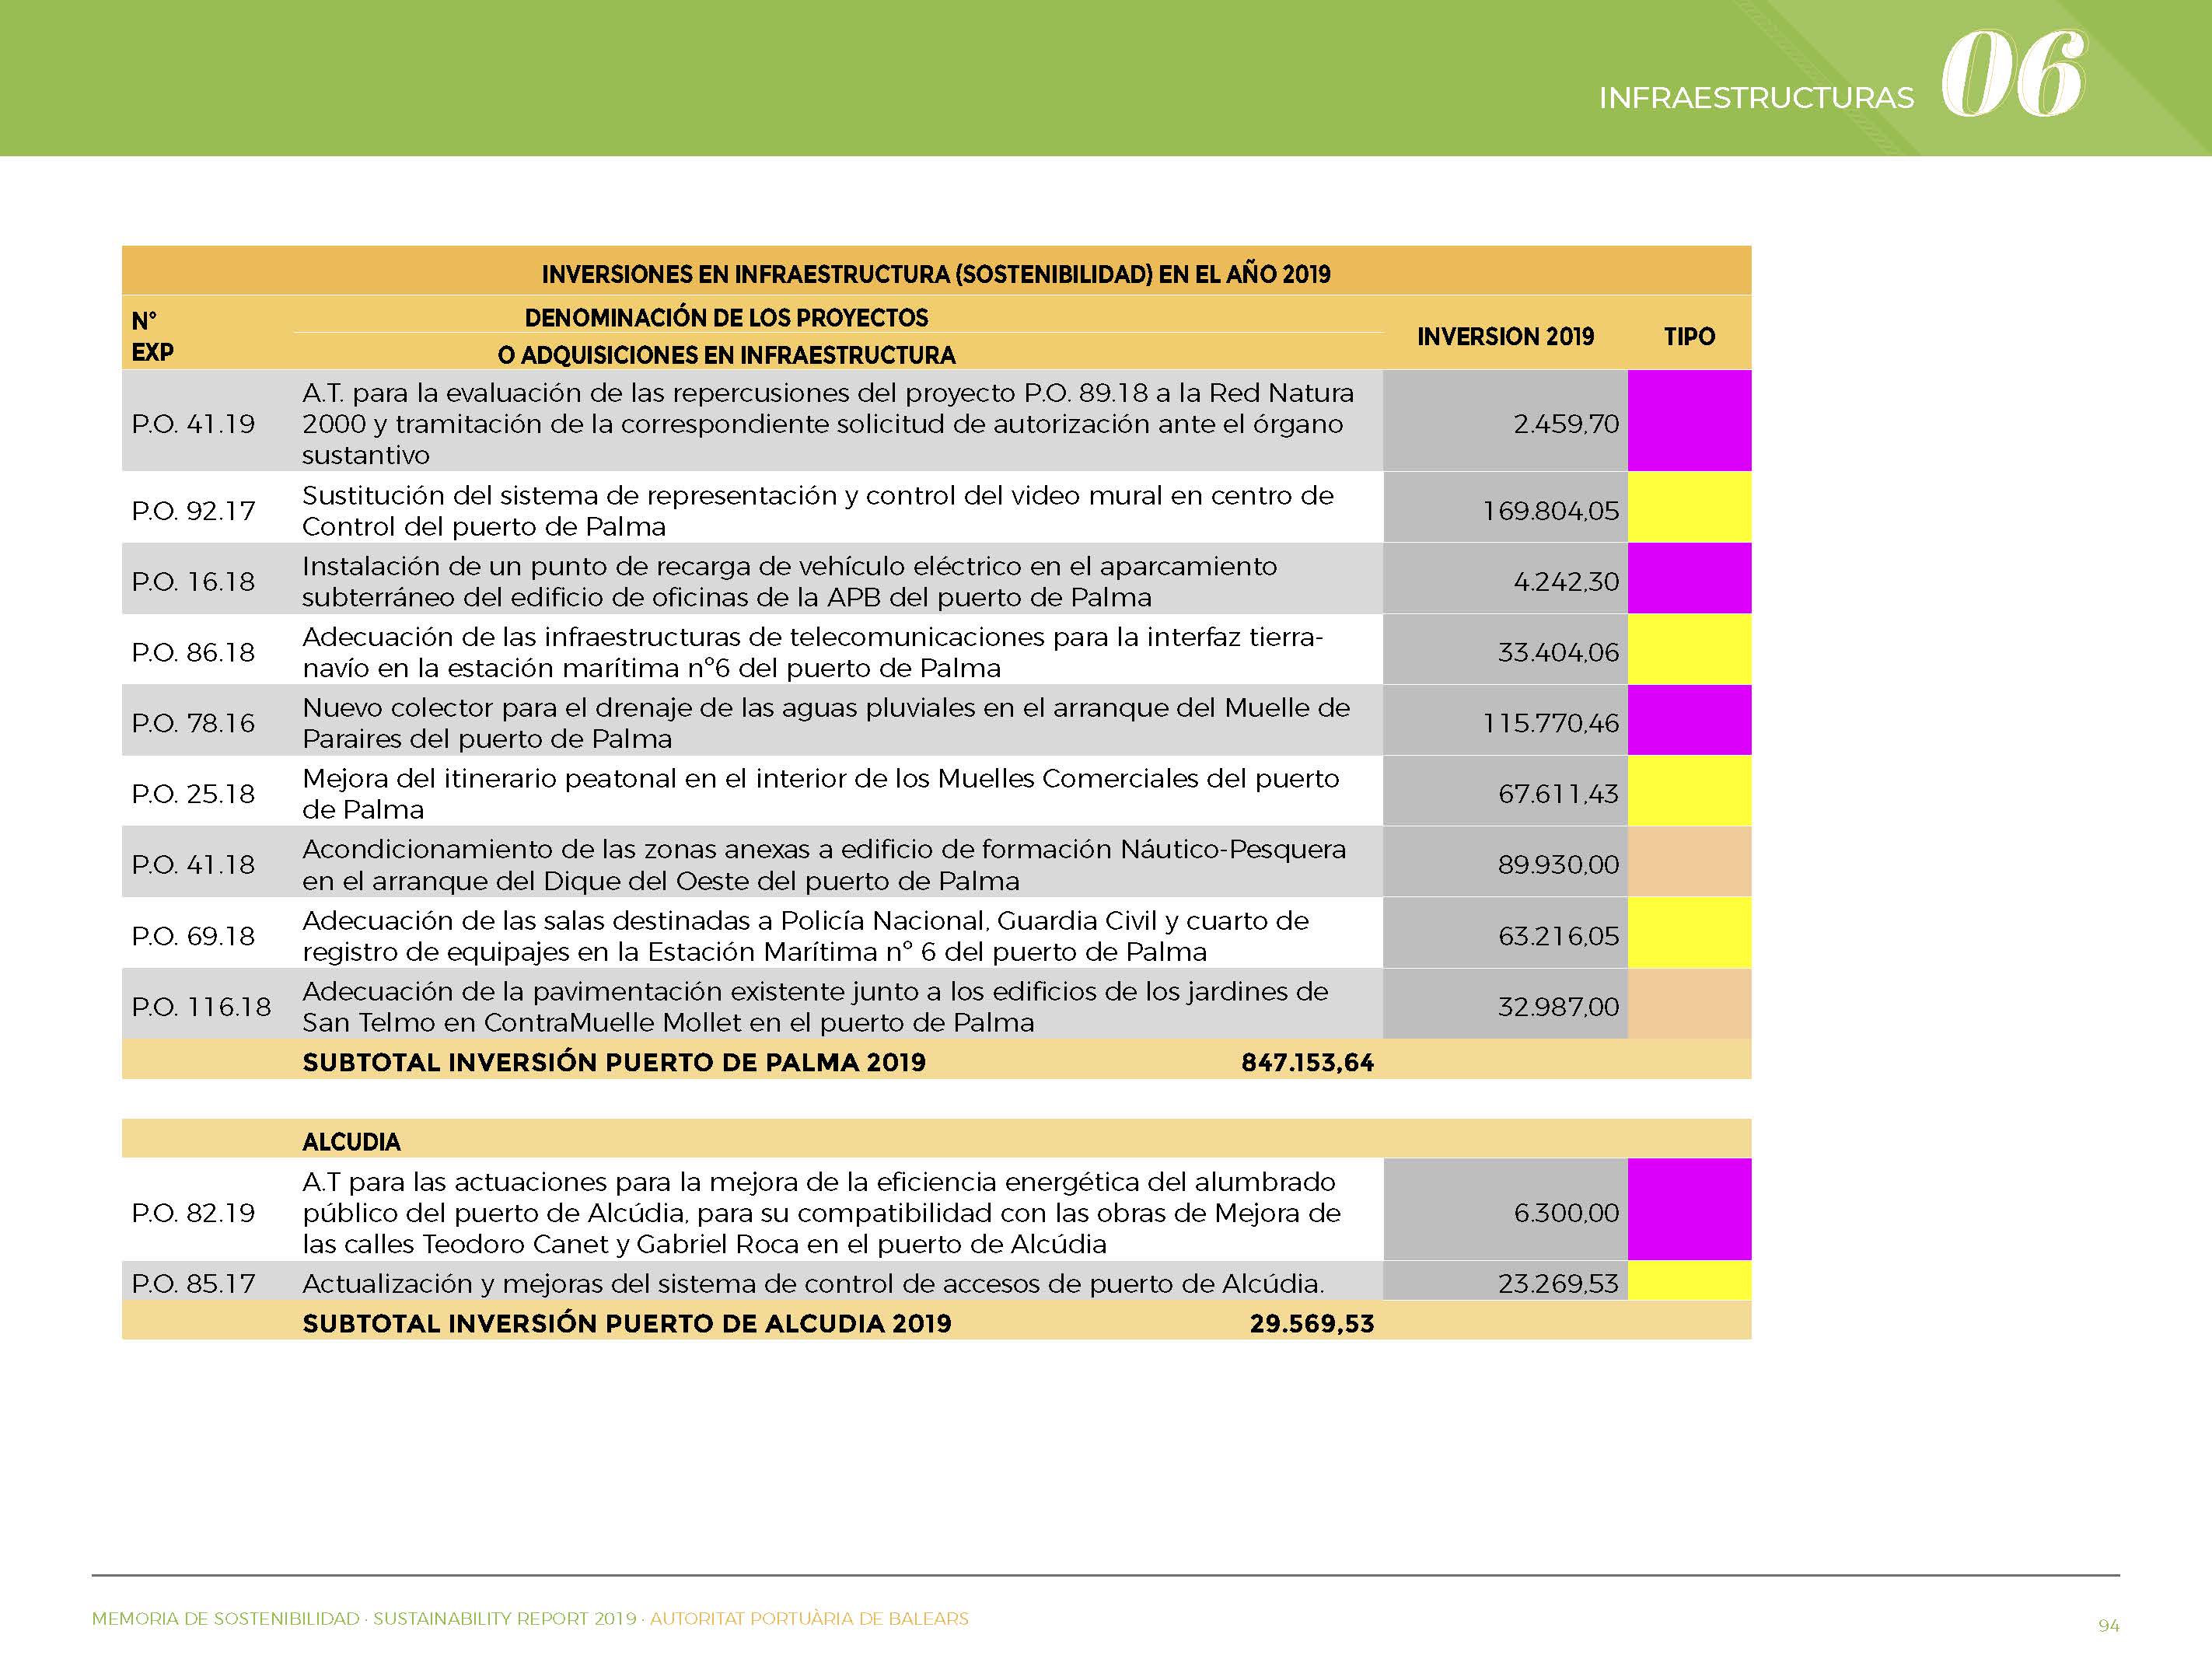Viewport: 2212px width, 1659px height.
Task: Click the amount 67.611,43
Action: (1558, 794)
